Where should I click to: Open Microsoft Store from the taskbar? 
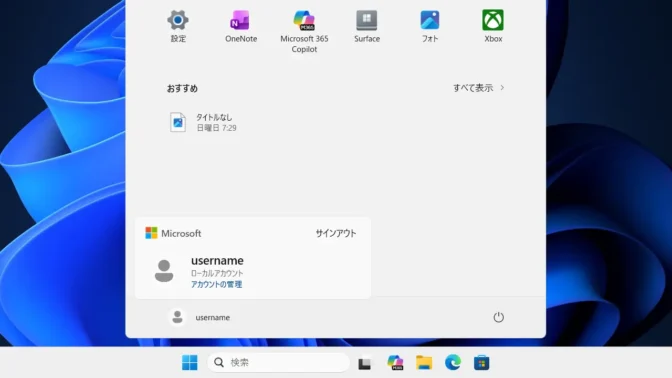(x=481, y=363)
